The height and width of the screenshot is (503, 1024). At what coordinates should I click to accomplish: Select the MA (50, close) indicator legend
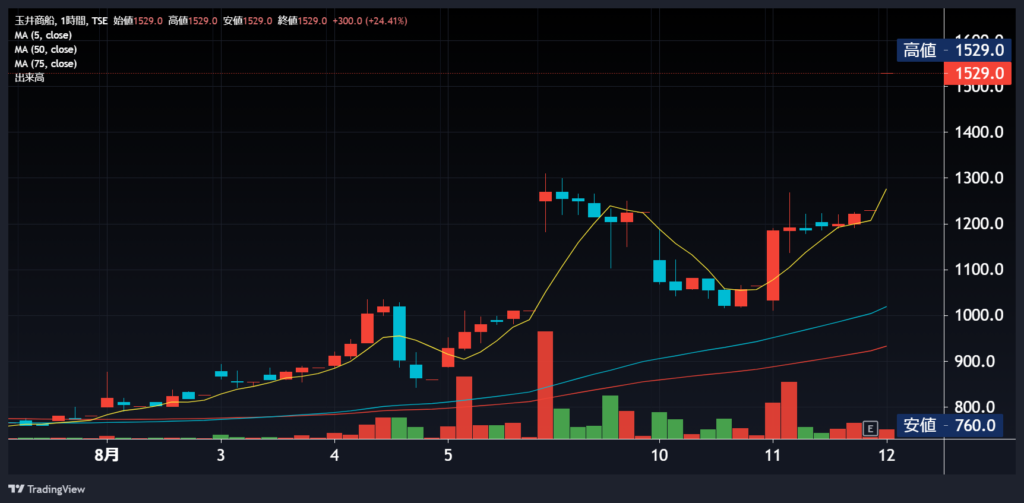[46, 50]
